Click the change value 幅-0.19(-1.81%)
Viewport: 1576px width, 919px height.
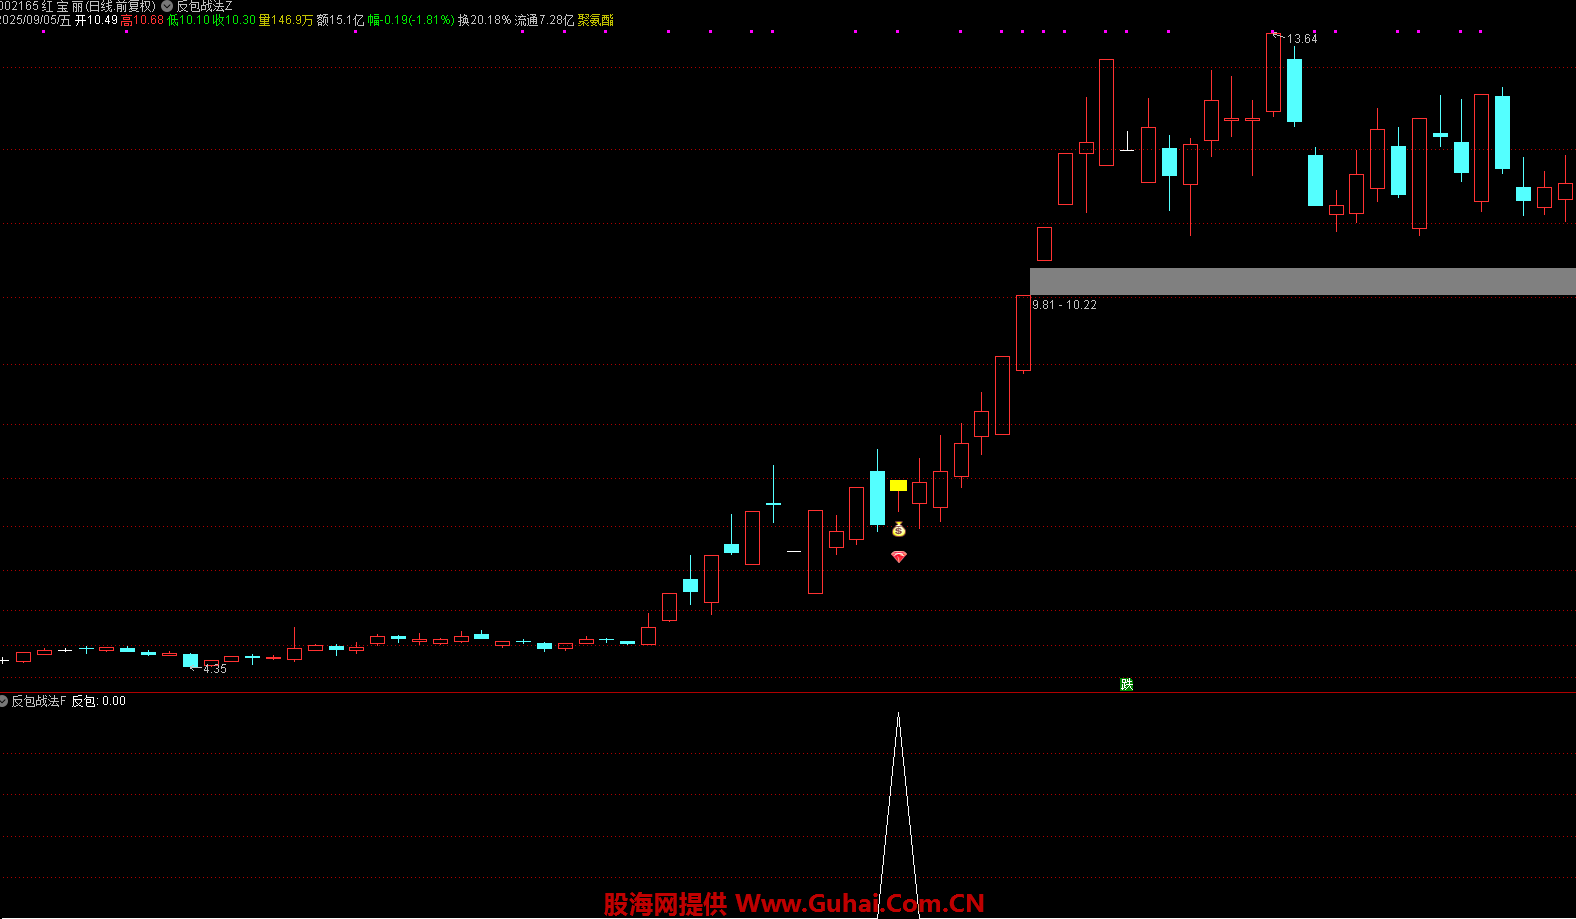(410, 20)
